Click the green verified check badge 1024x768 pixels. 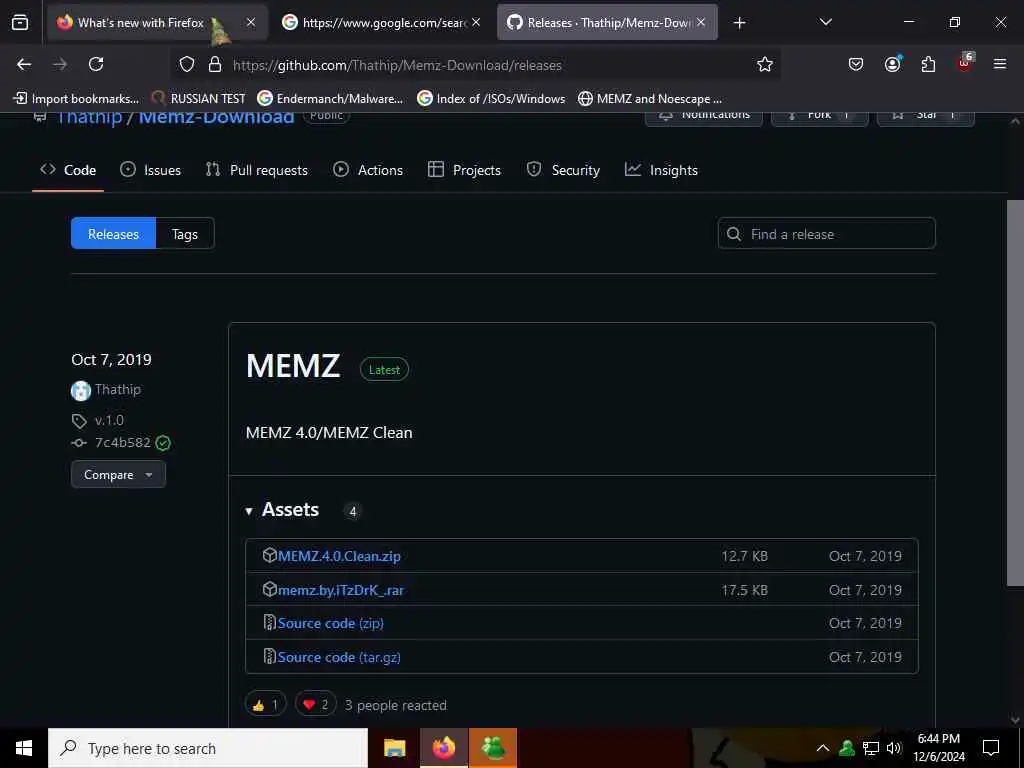(x=163, y=443)
